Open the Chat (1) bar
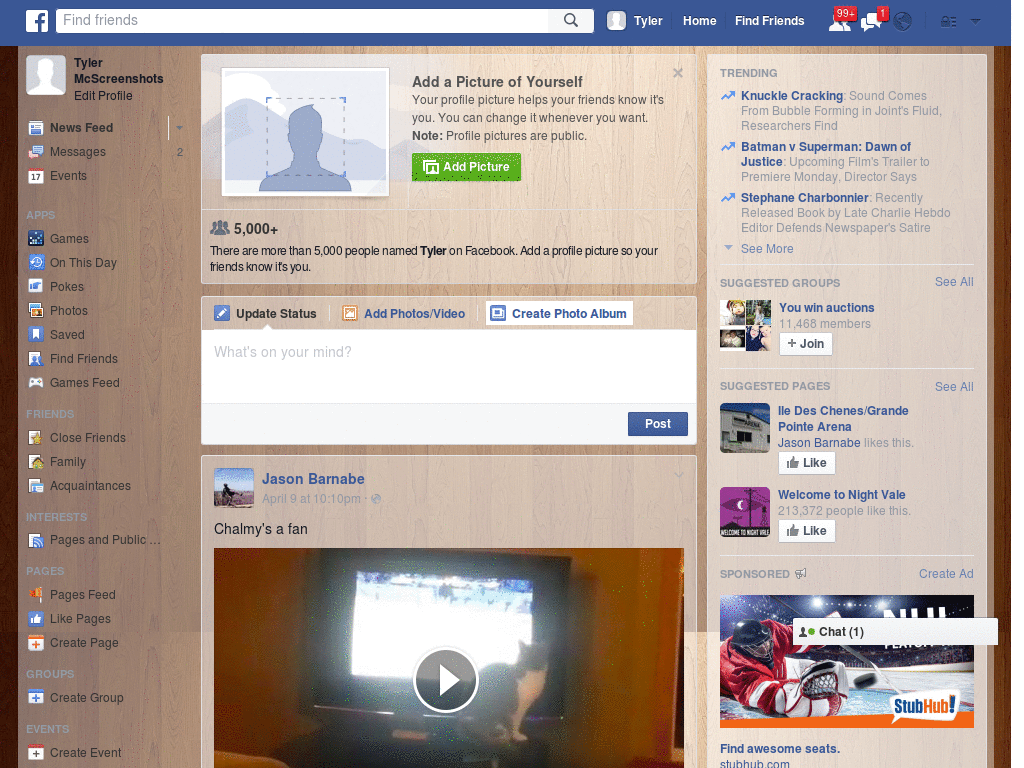1024x768 pixels. coord(895,632)
